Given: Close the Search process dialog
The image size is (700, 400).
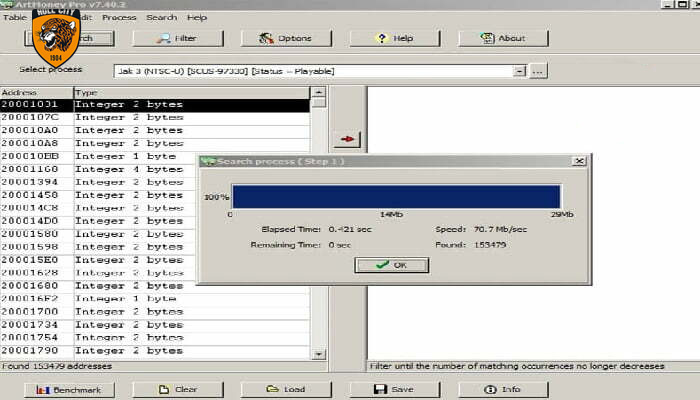Looking at the screenshot, I should point(579,161).
